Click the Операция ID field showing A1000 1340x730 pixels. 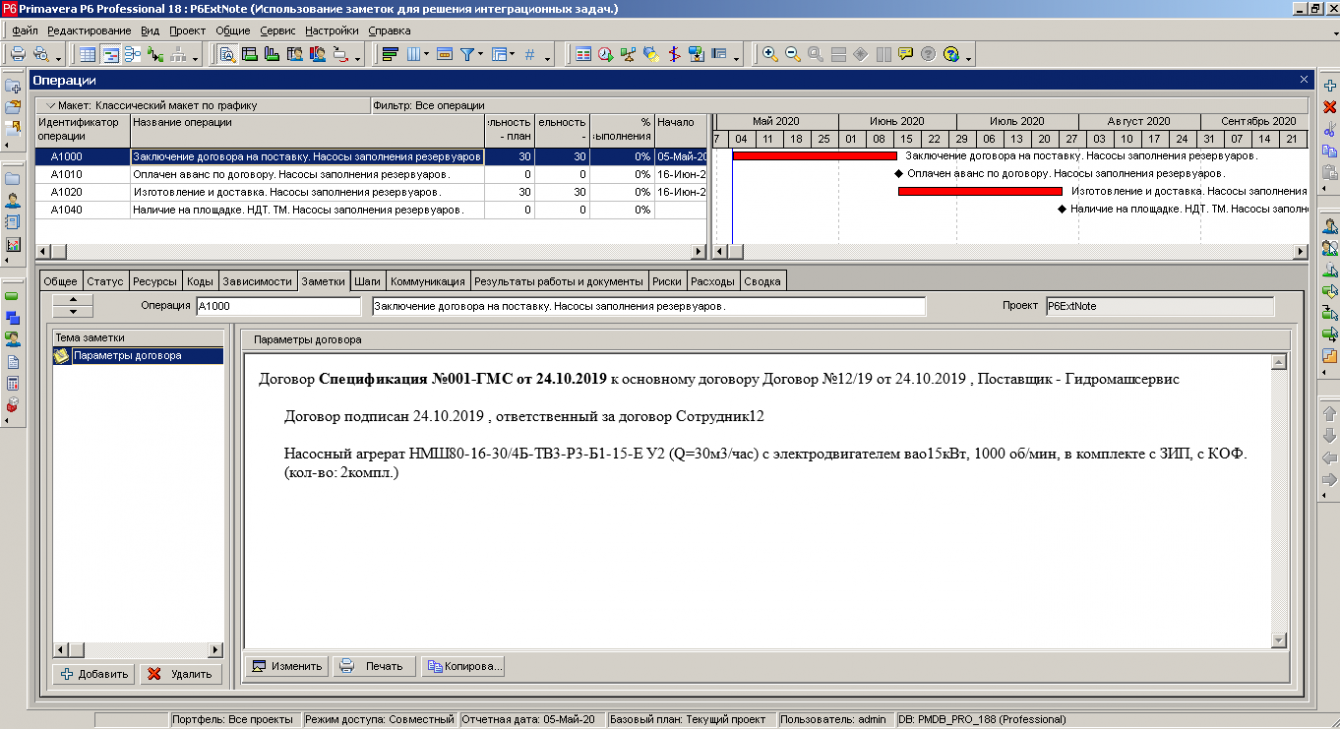pos(278,306)
